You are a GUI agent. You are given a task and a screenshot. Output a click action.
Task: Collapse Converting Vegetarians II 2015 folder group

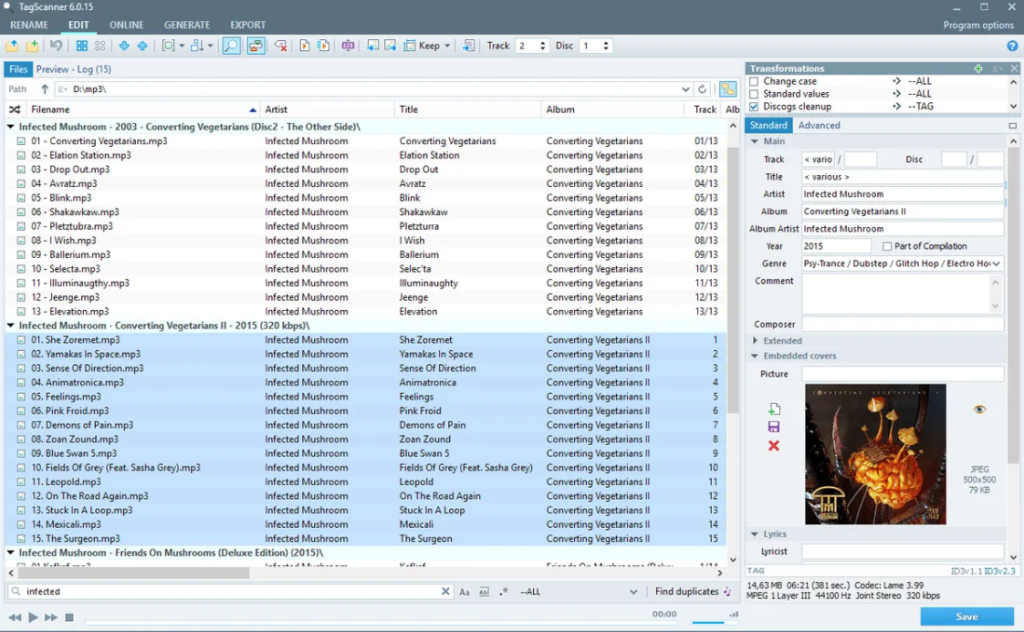10,325
